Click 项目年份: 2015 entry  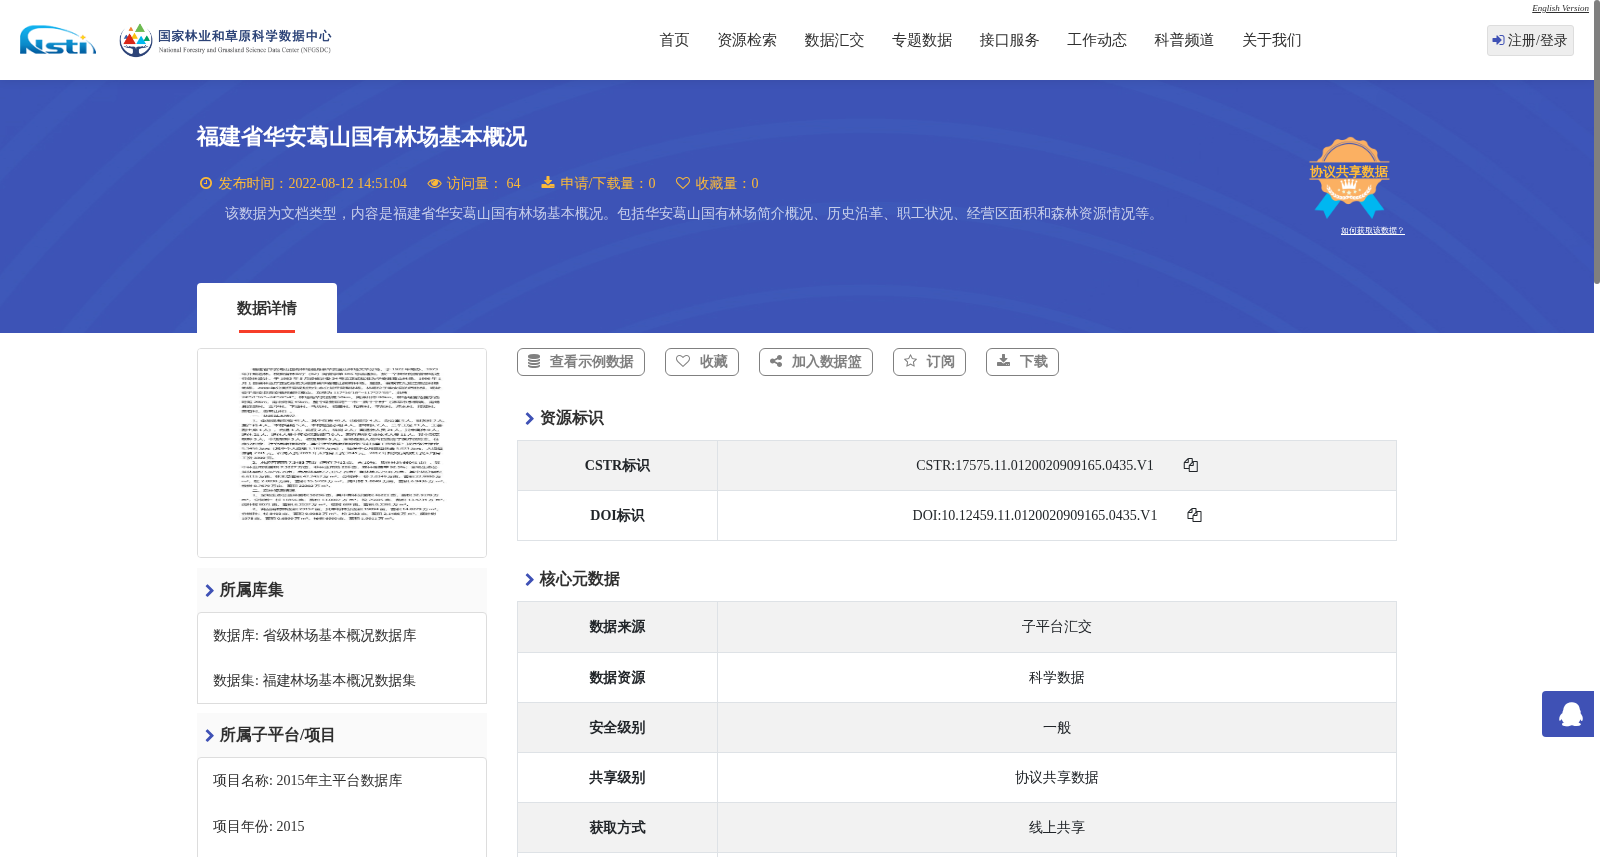(258, 827)
